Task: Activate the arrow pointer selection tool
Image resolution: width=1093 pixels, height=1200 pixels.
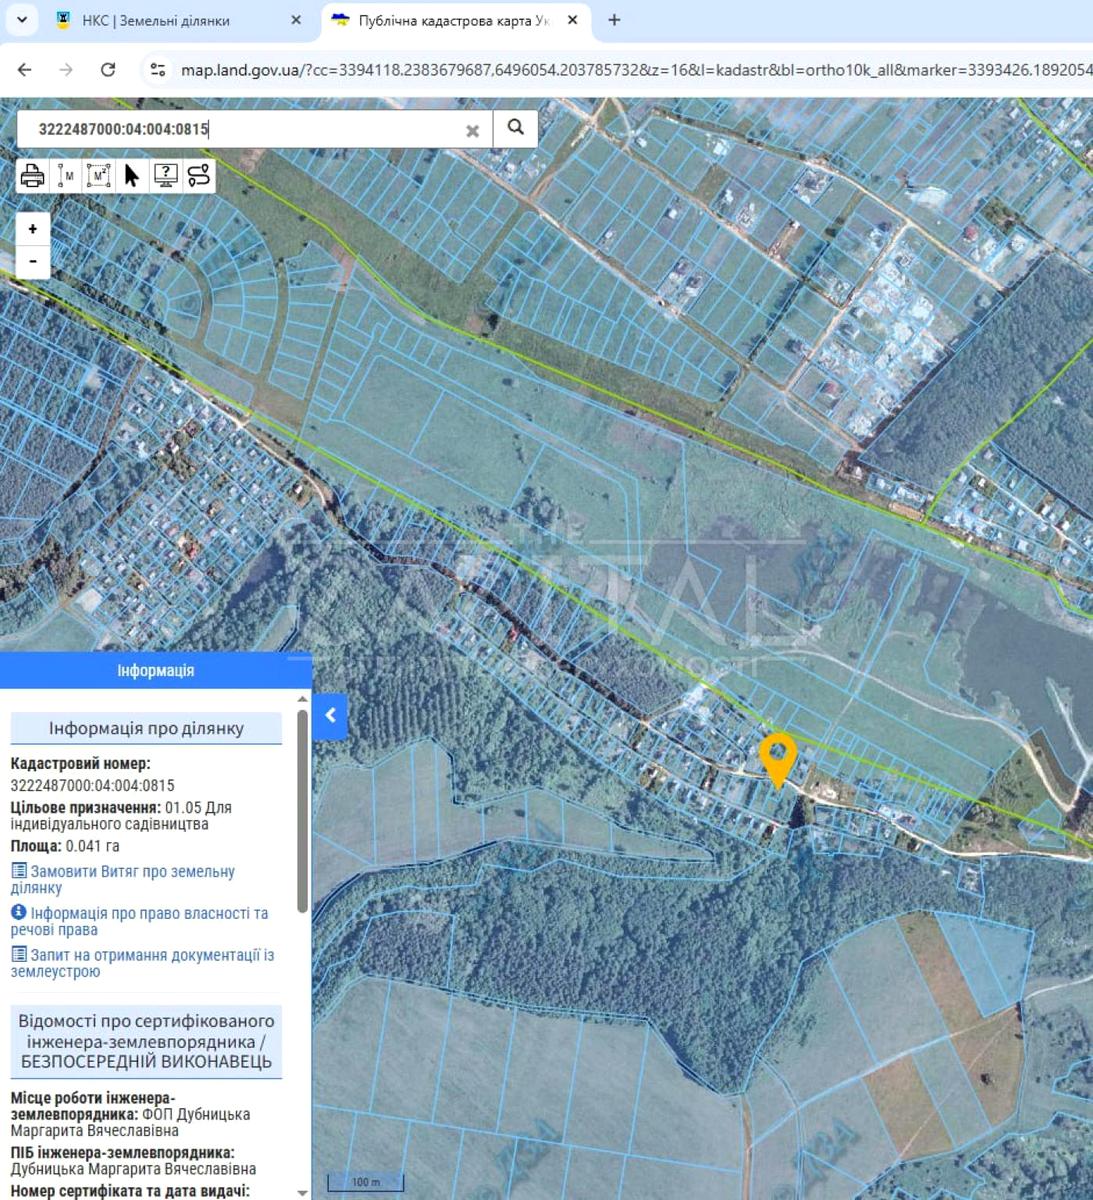Action: click(131, 176)
